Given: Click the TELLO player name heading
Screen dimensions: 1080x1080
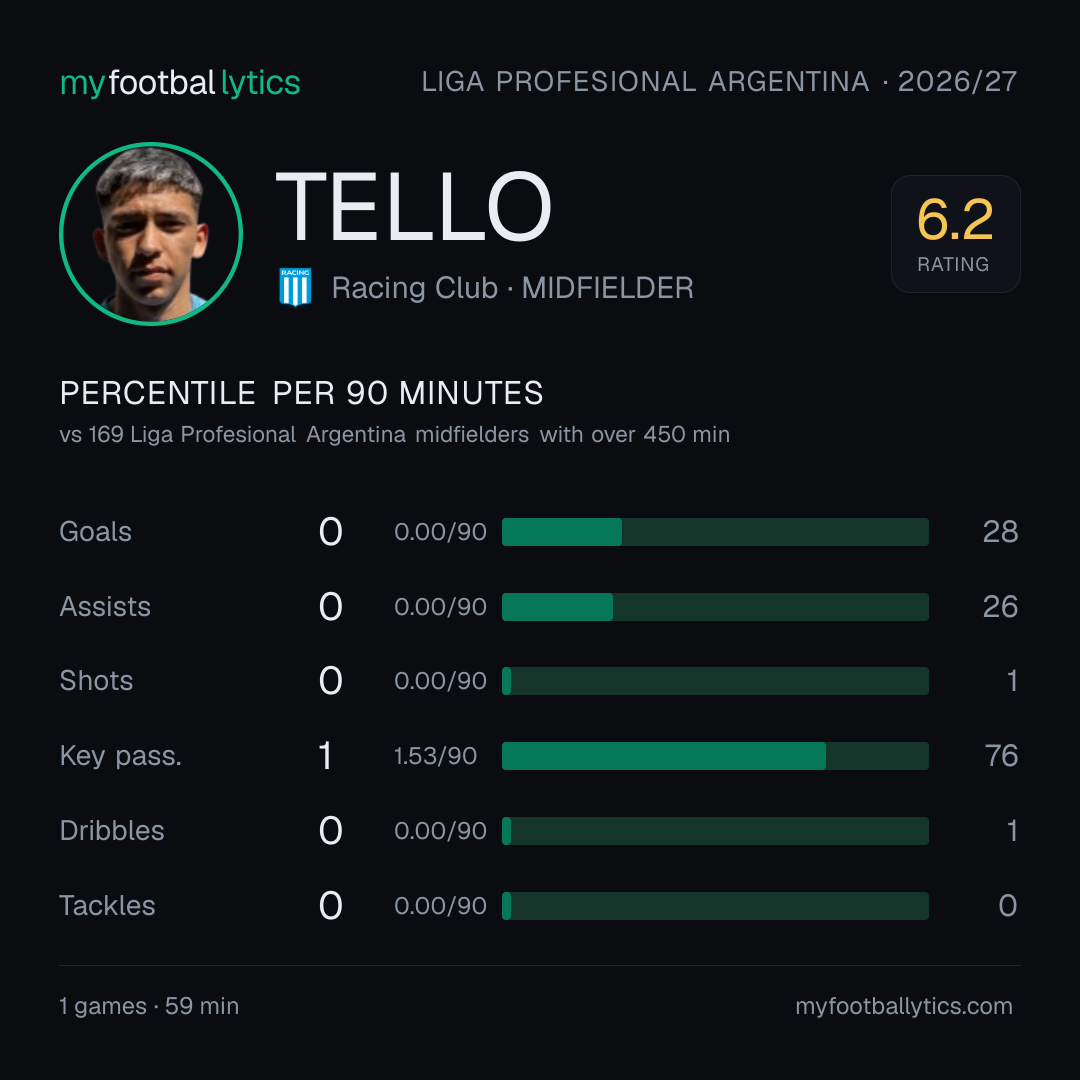Looking at the screenshot, I should (x=413, y=207).
